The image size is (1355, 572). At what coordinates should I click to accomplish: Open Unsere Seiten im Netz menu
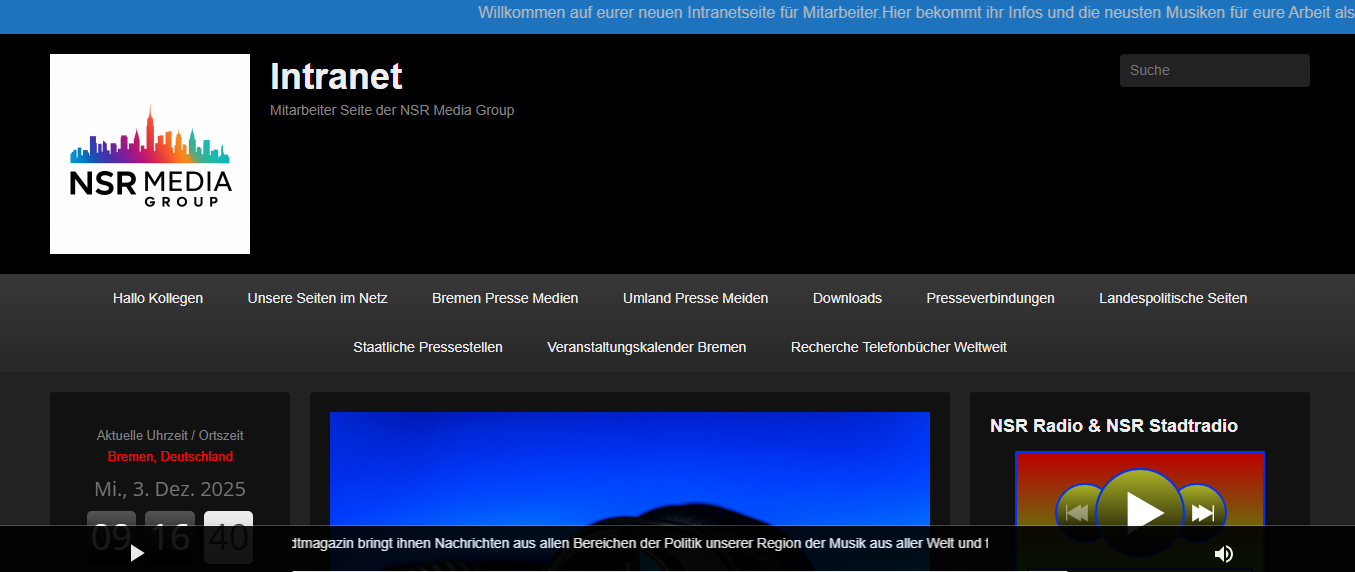(x=317, y=298)
